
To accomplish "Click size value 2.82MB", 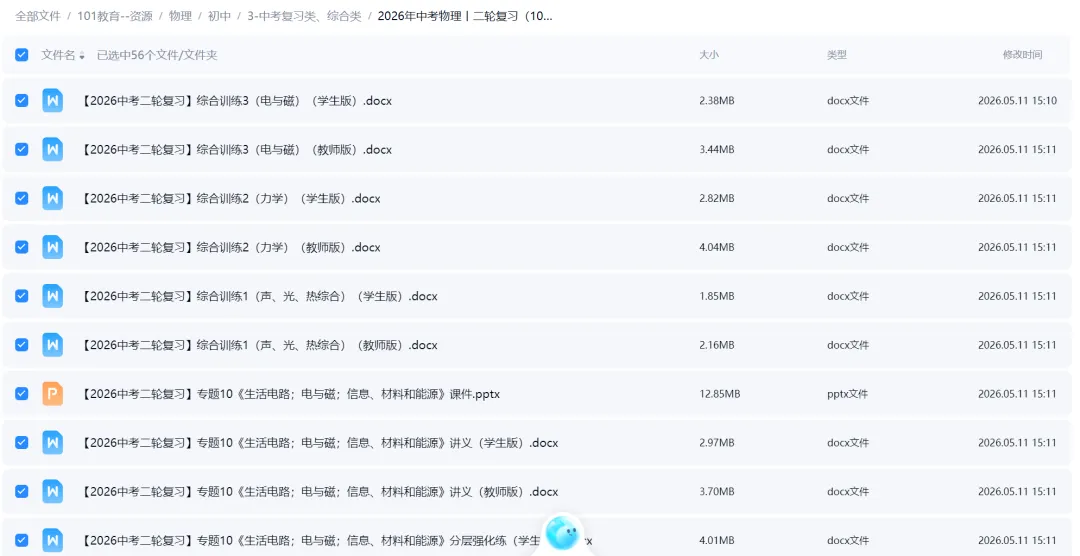I will pyautogui.click(x=717, y=198).
